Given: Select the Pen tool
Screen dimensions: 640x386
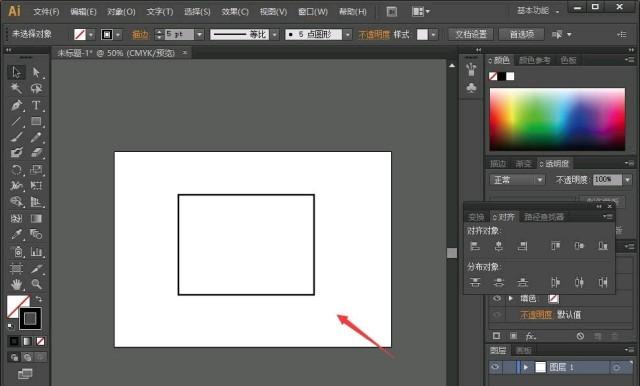Looking at the screenshot, I should pyautogui.click(x=16, y=105).
